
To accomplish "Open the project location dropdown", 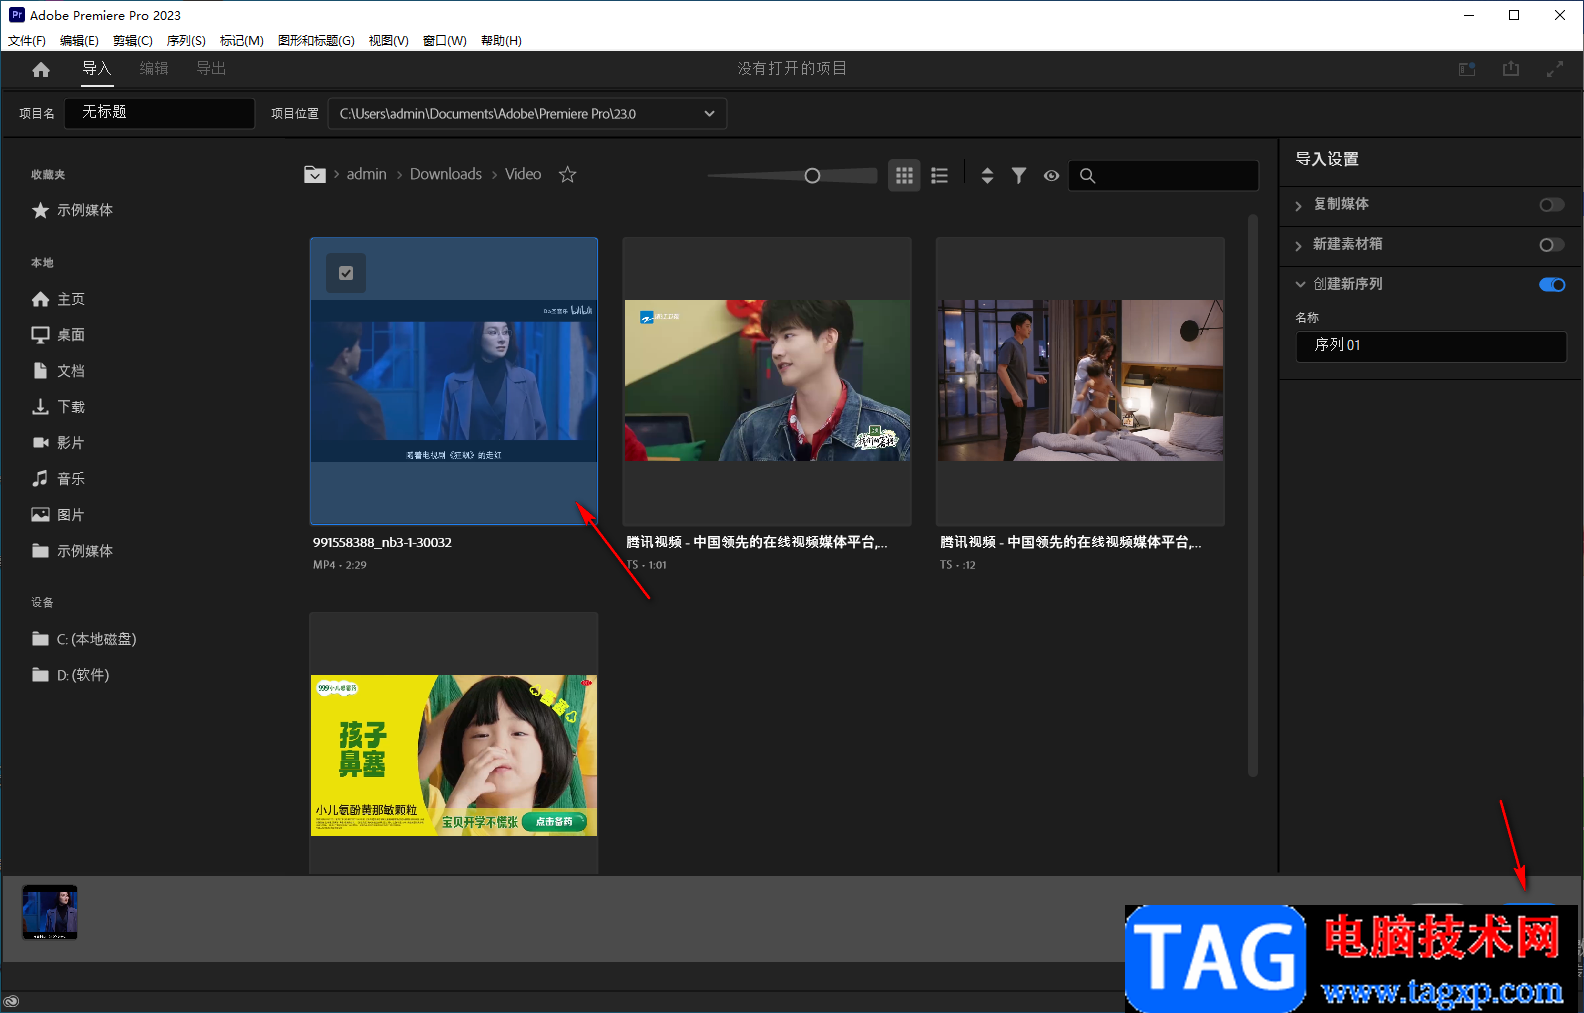I will (x=709, y=114).
